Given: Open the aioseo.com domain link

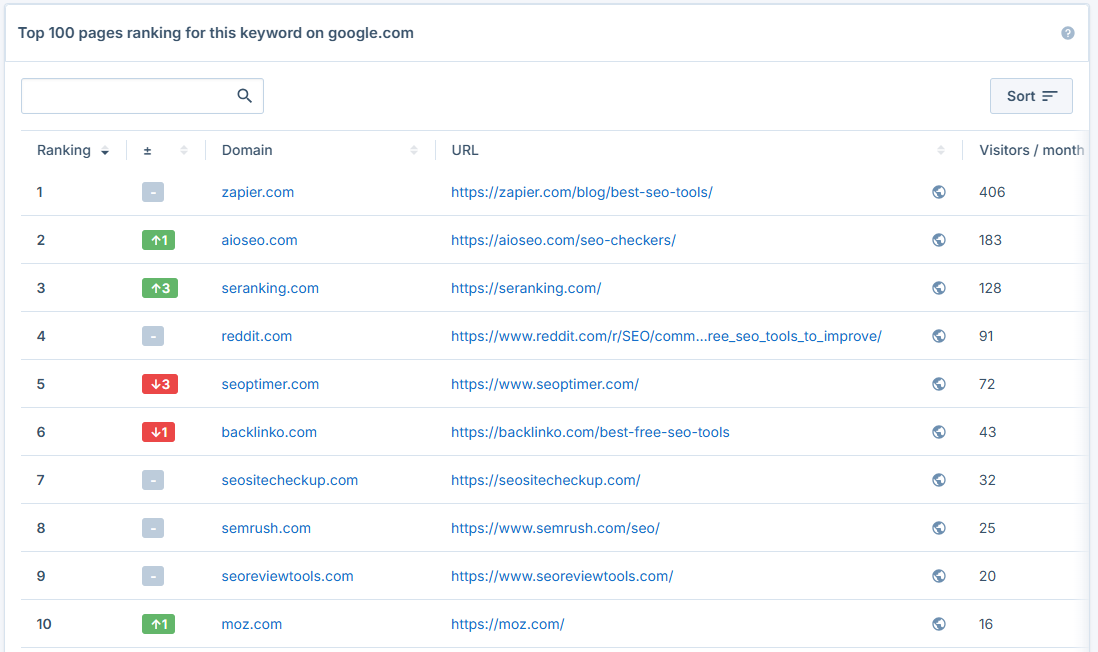Looking at the screenshot, I should click(x=259, y=240).
